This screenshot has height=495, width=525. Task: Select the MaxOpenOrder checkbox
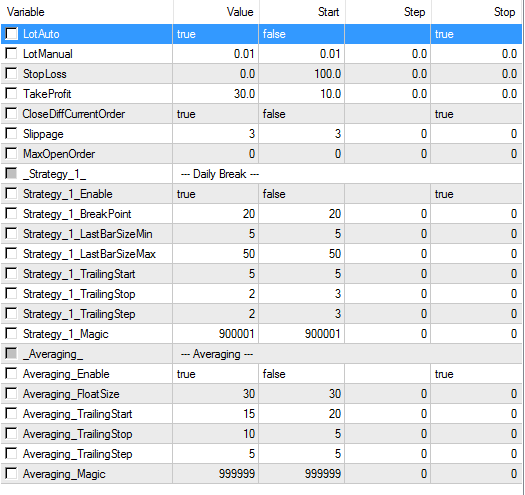[x=11, y=153]
